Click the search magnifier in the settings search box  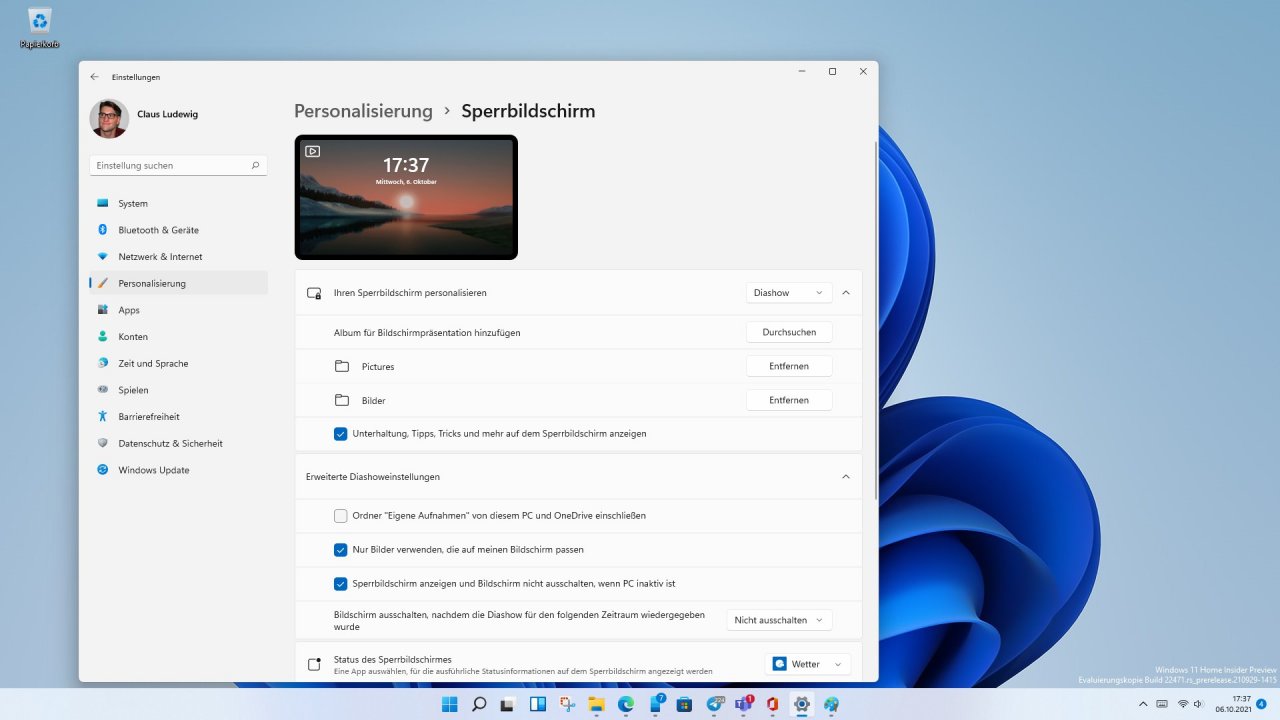pyautogui.click(x=255, y=165)
